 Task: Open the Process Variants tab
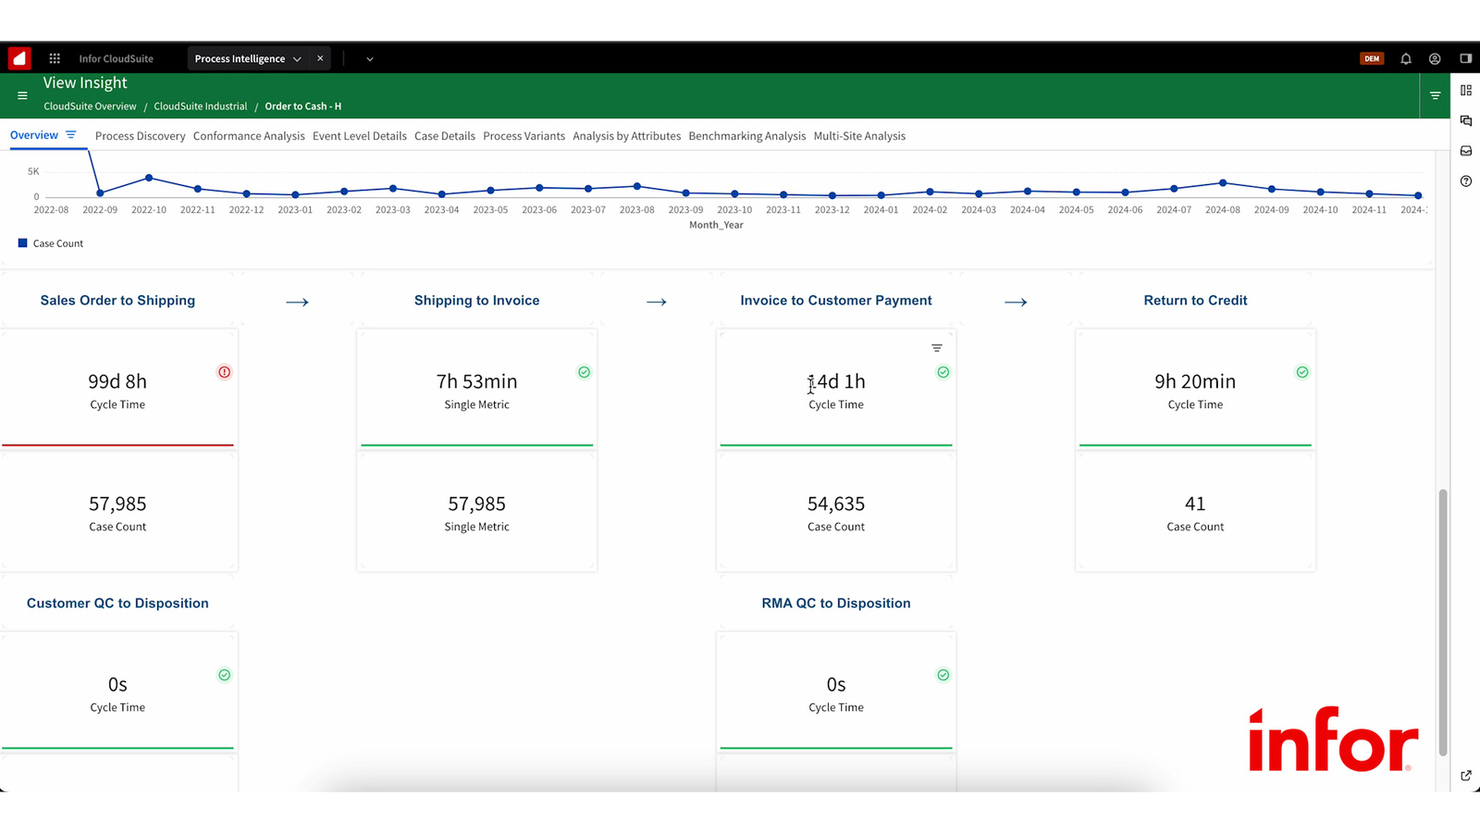pyautogui.click(x=524, y=136)
